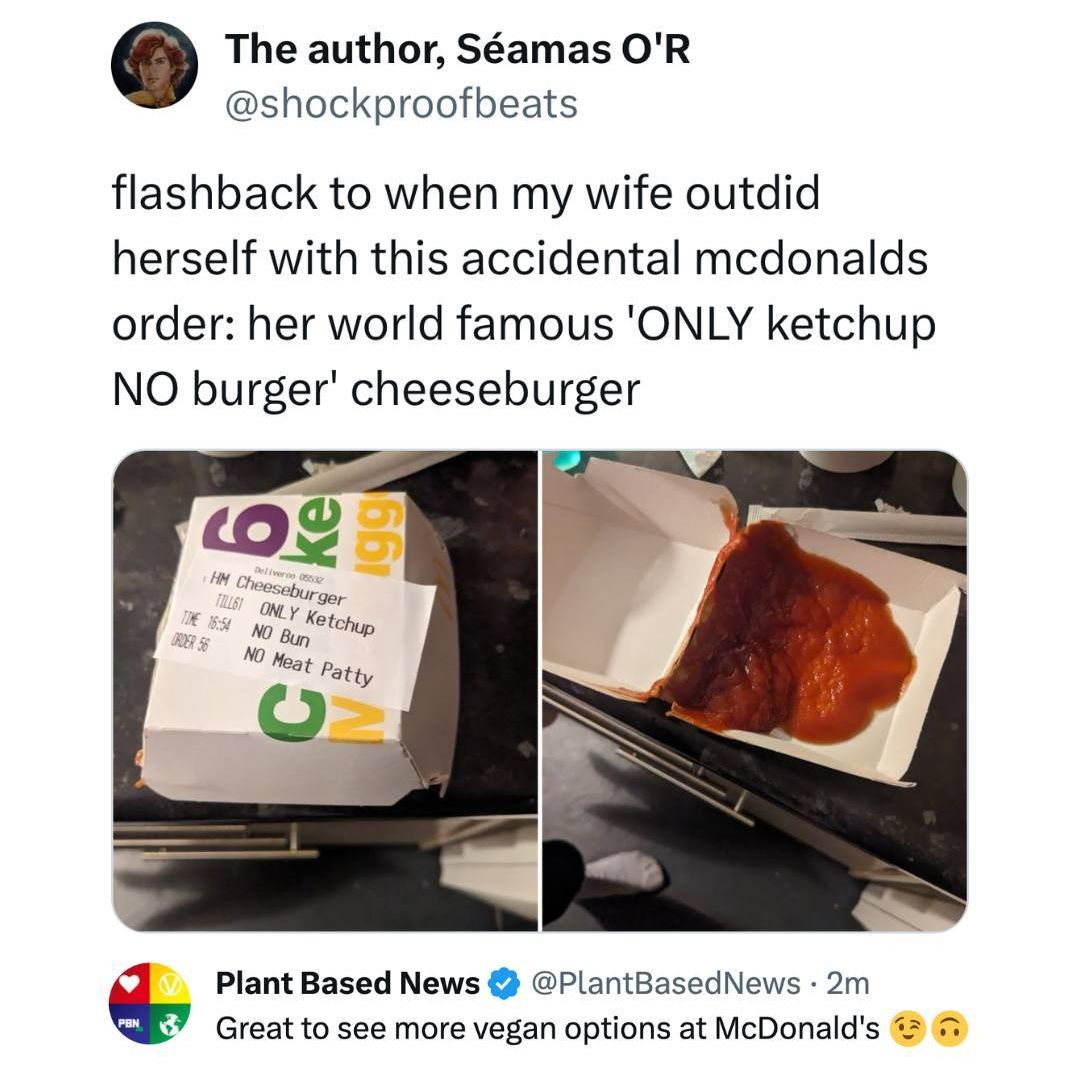The height and width of the screenshot is (1069, 1080).
Task: Click the vegan options reply text
Action: [548, 1028]
